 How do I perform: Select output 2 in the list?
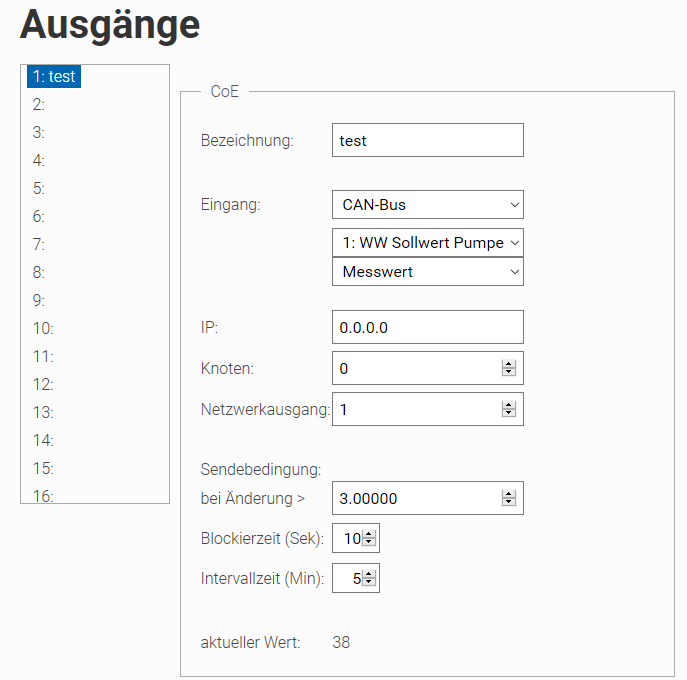pos(39,104)
